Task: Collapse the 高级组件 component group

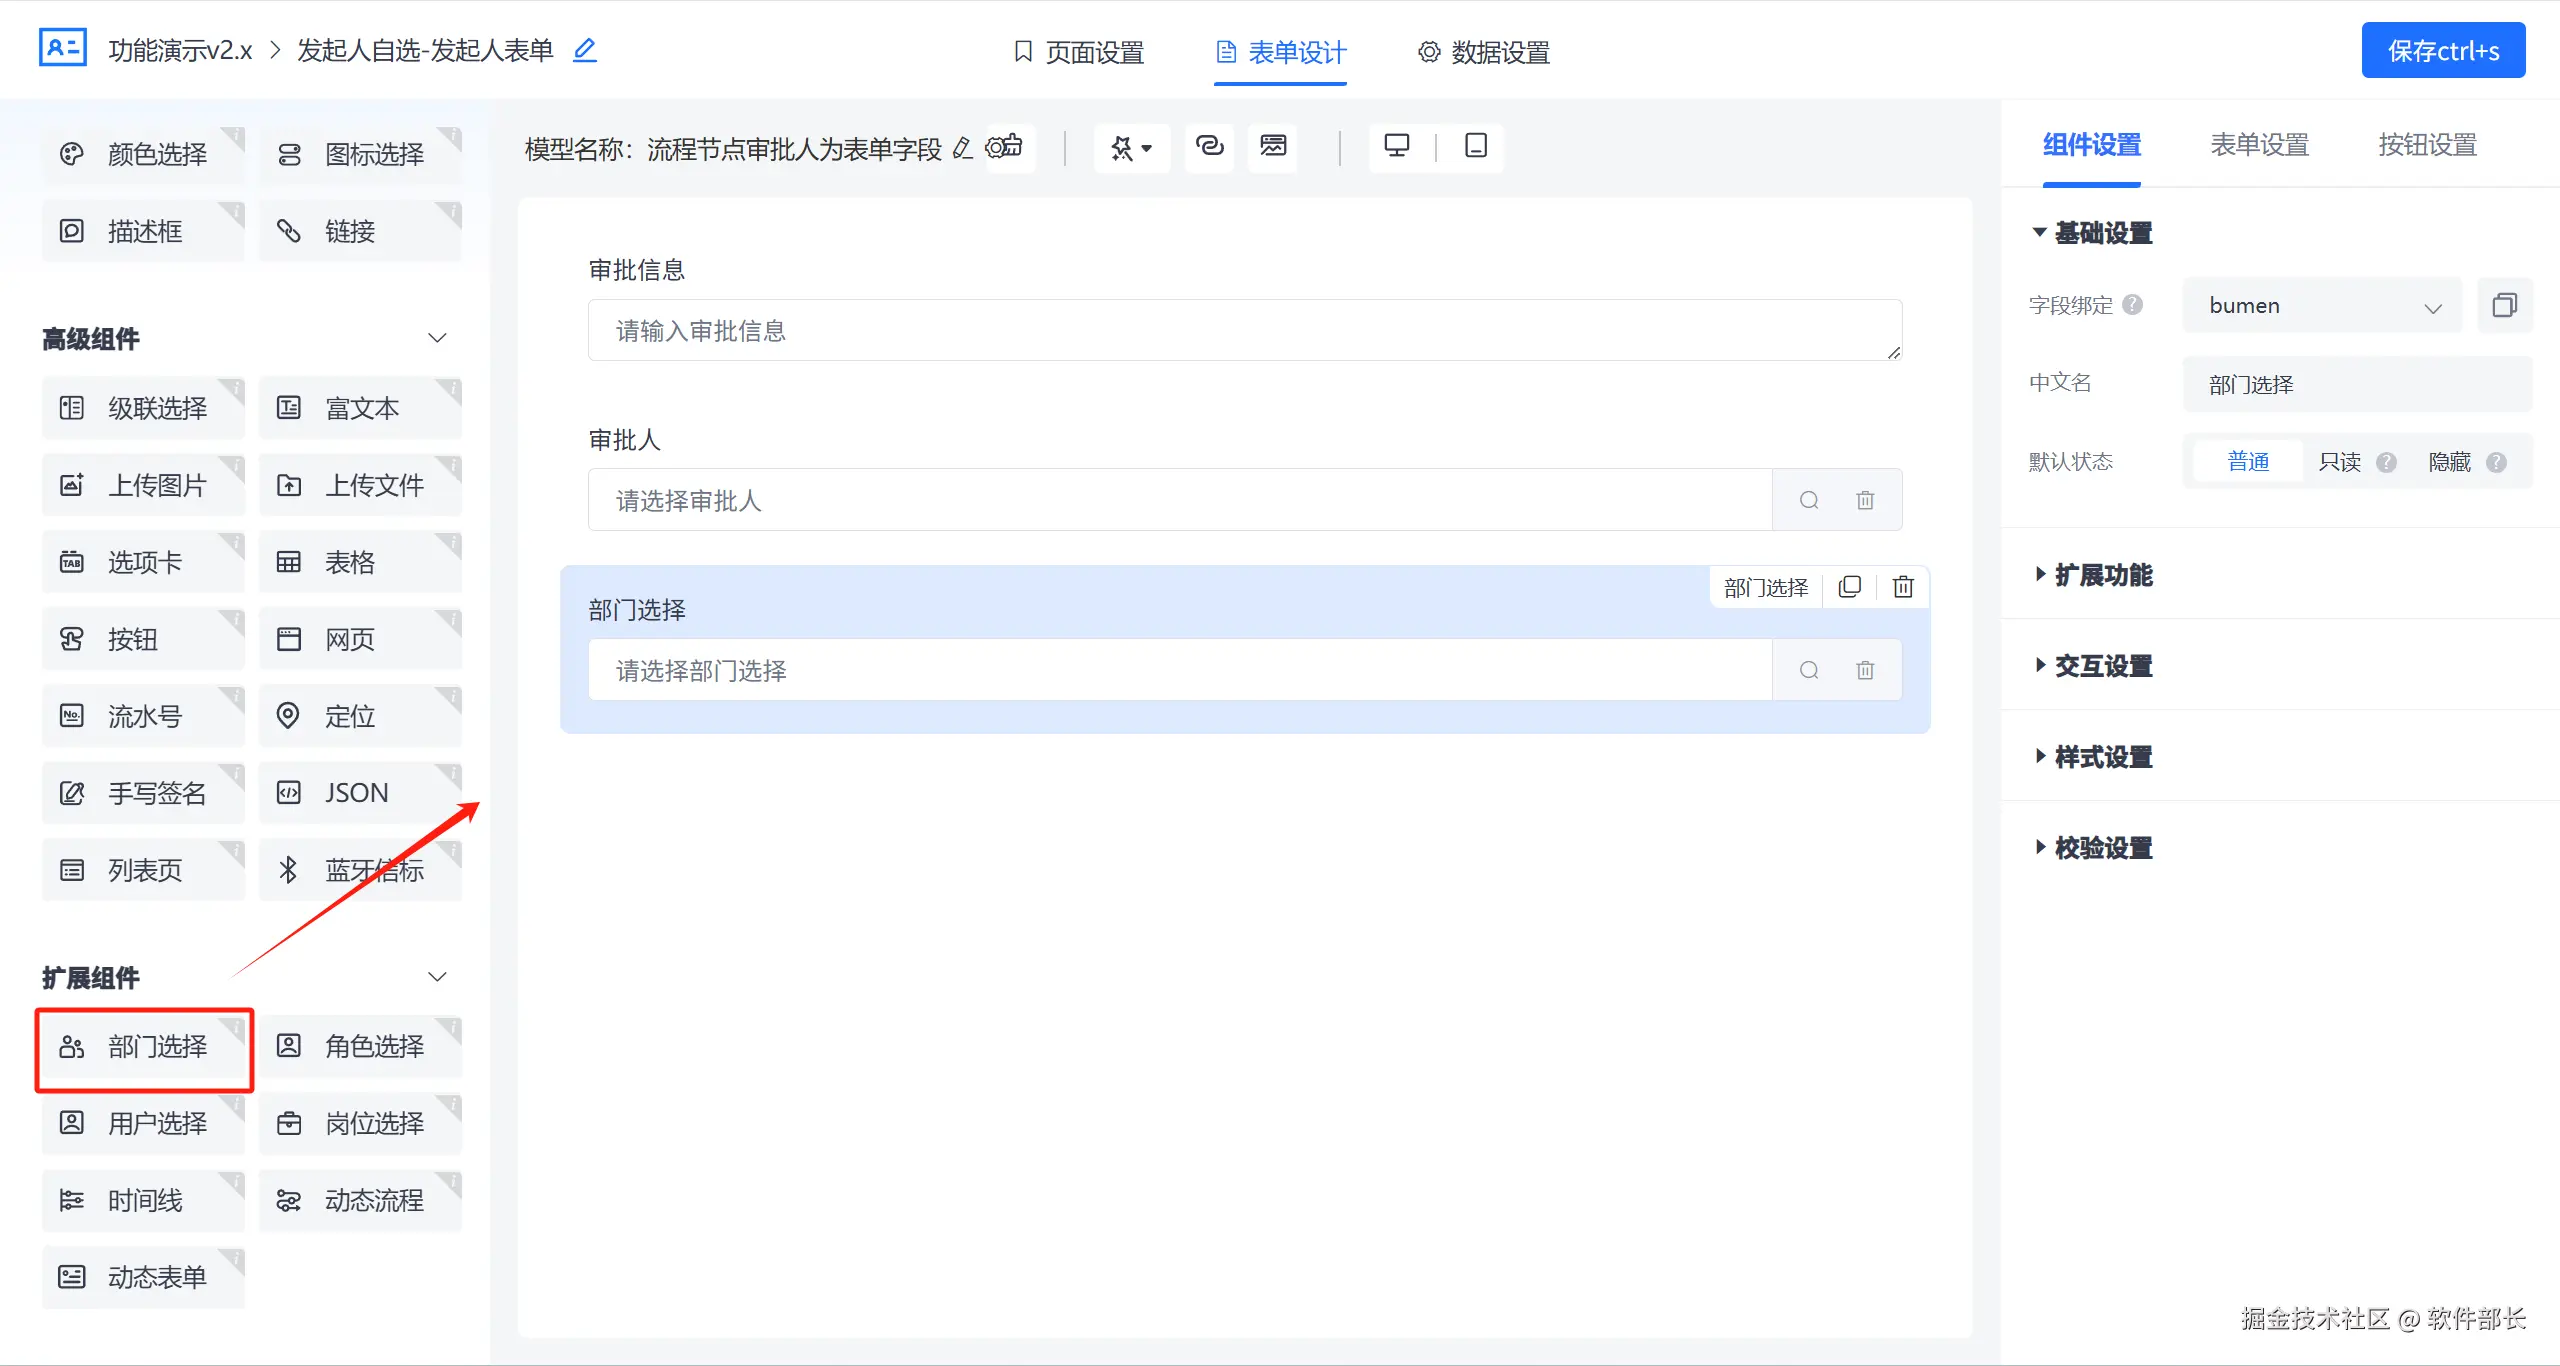Action: pos(437,338)
